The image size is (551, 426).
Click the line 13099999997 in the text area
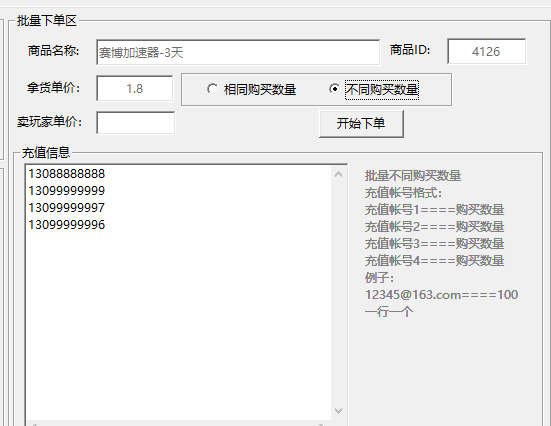(67, 207)
